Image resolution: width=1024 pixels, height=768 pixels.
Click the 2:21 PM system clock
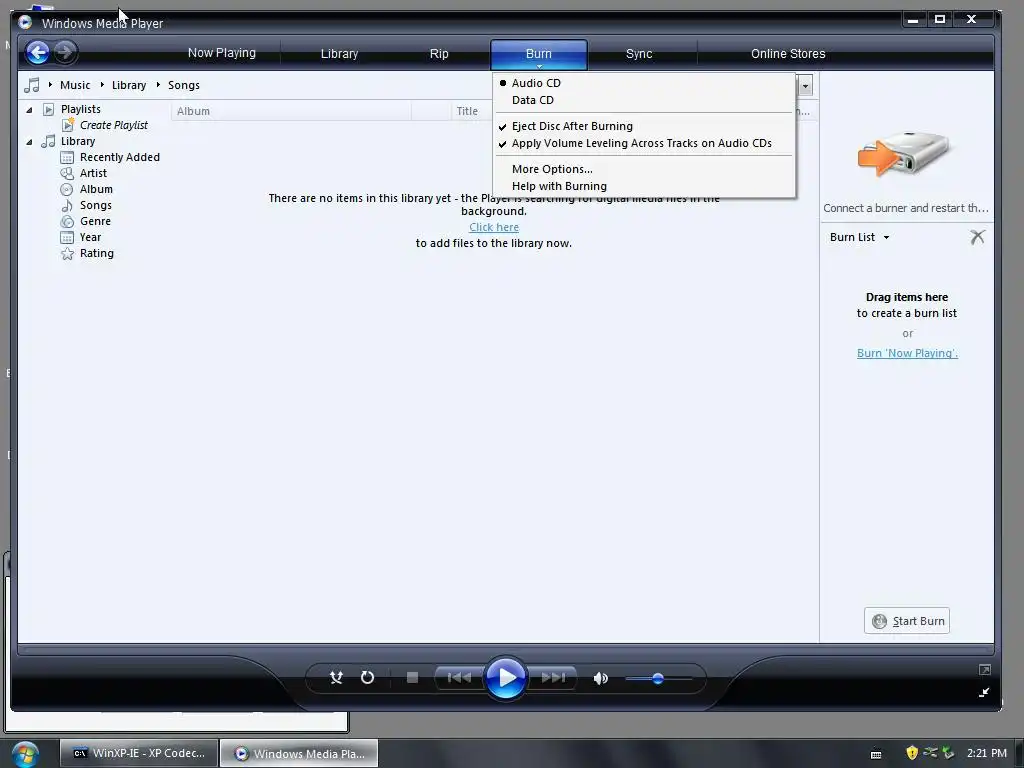coord(987,753)
